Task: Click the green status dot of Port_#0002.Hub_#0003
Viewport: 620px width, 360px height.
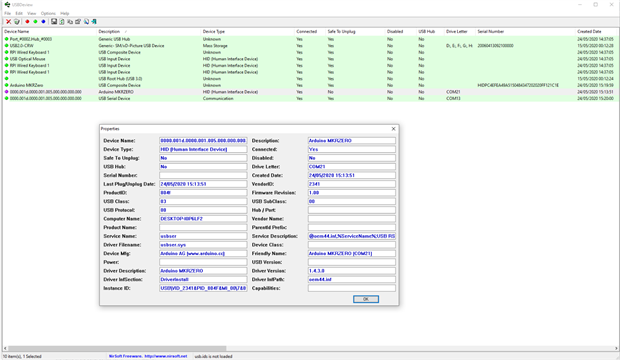Action: click(x=6, y=39)
